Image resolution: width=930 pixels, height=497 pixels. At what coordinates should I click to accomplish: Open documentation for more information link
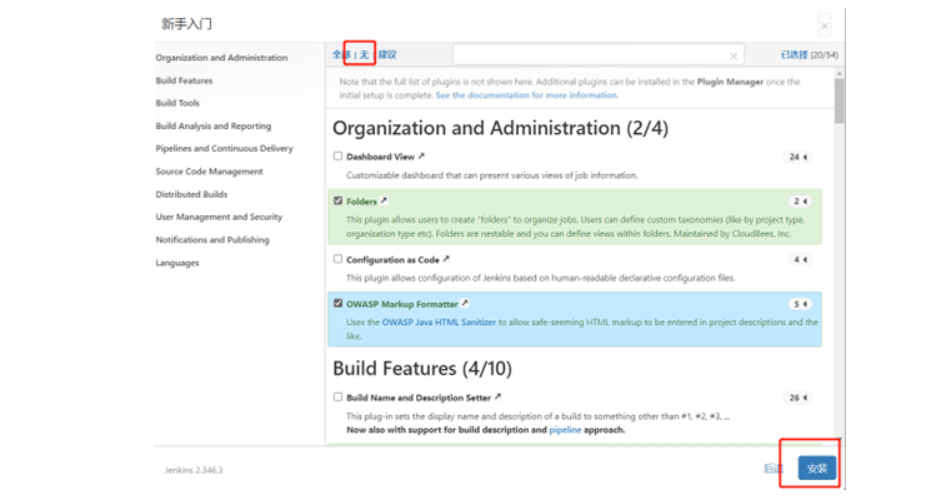coord(527,95)
